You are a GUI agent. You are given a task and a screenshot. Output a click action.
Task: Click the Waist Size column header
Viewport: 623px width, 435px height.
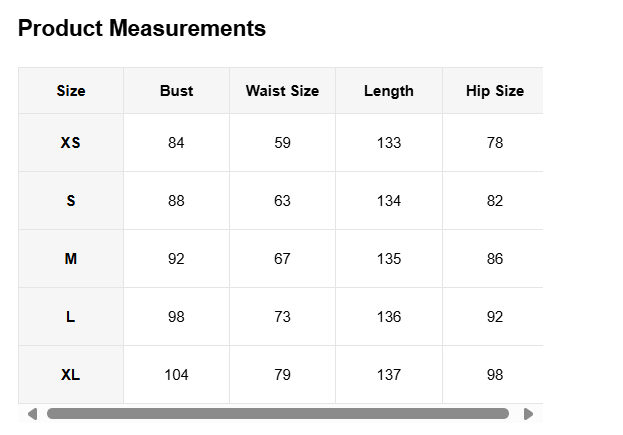(282, 91)
